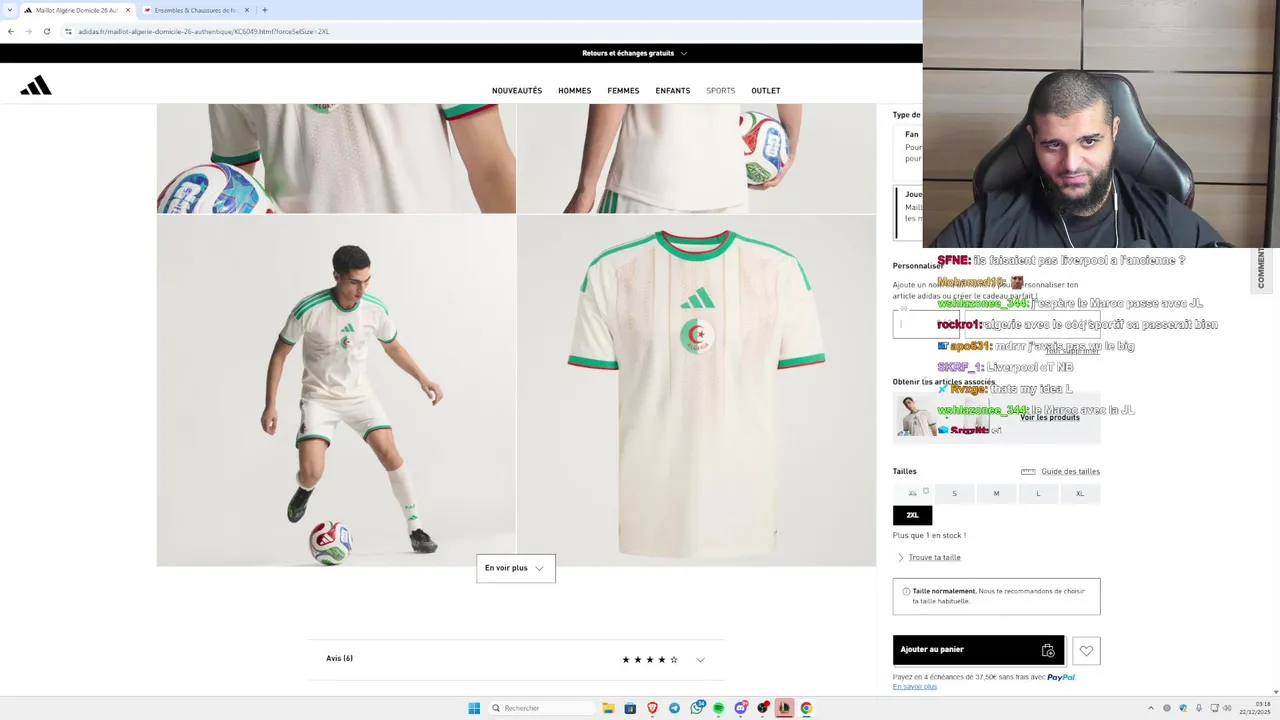1280x720 pixels.
Task: Close the Maillot Algérie Domicile tab
Action: click(x=127, y=10)
